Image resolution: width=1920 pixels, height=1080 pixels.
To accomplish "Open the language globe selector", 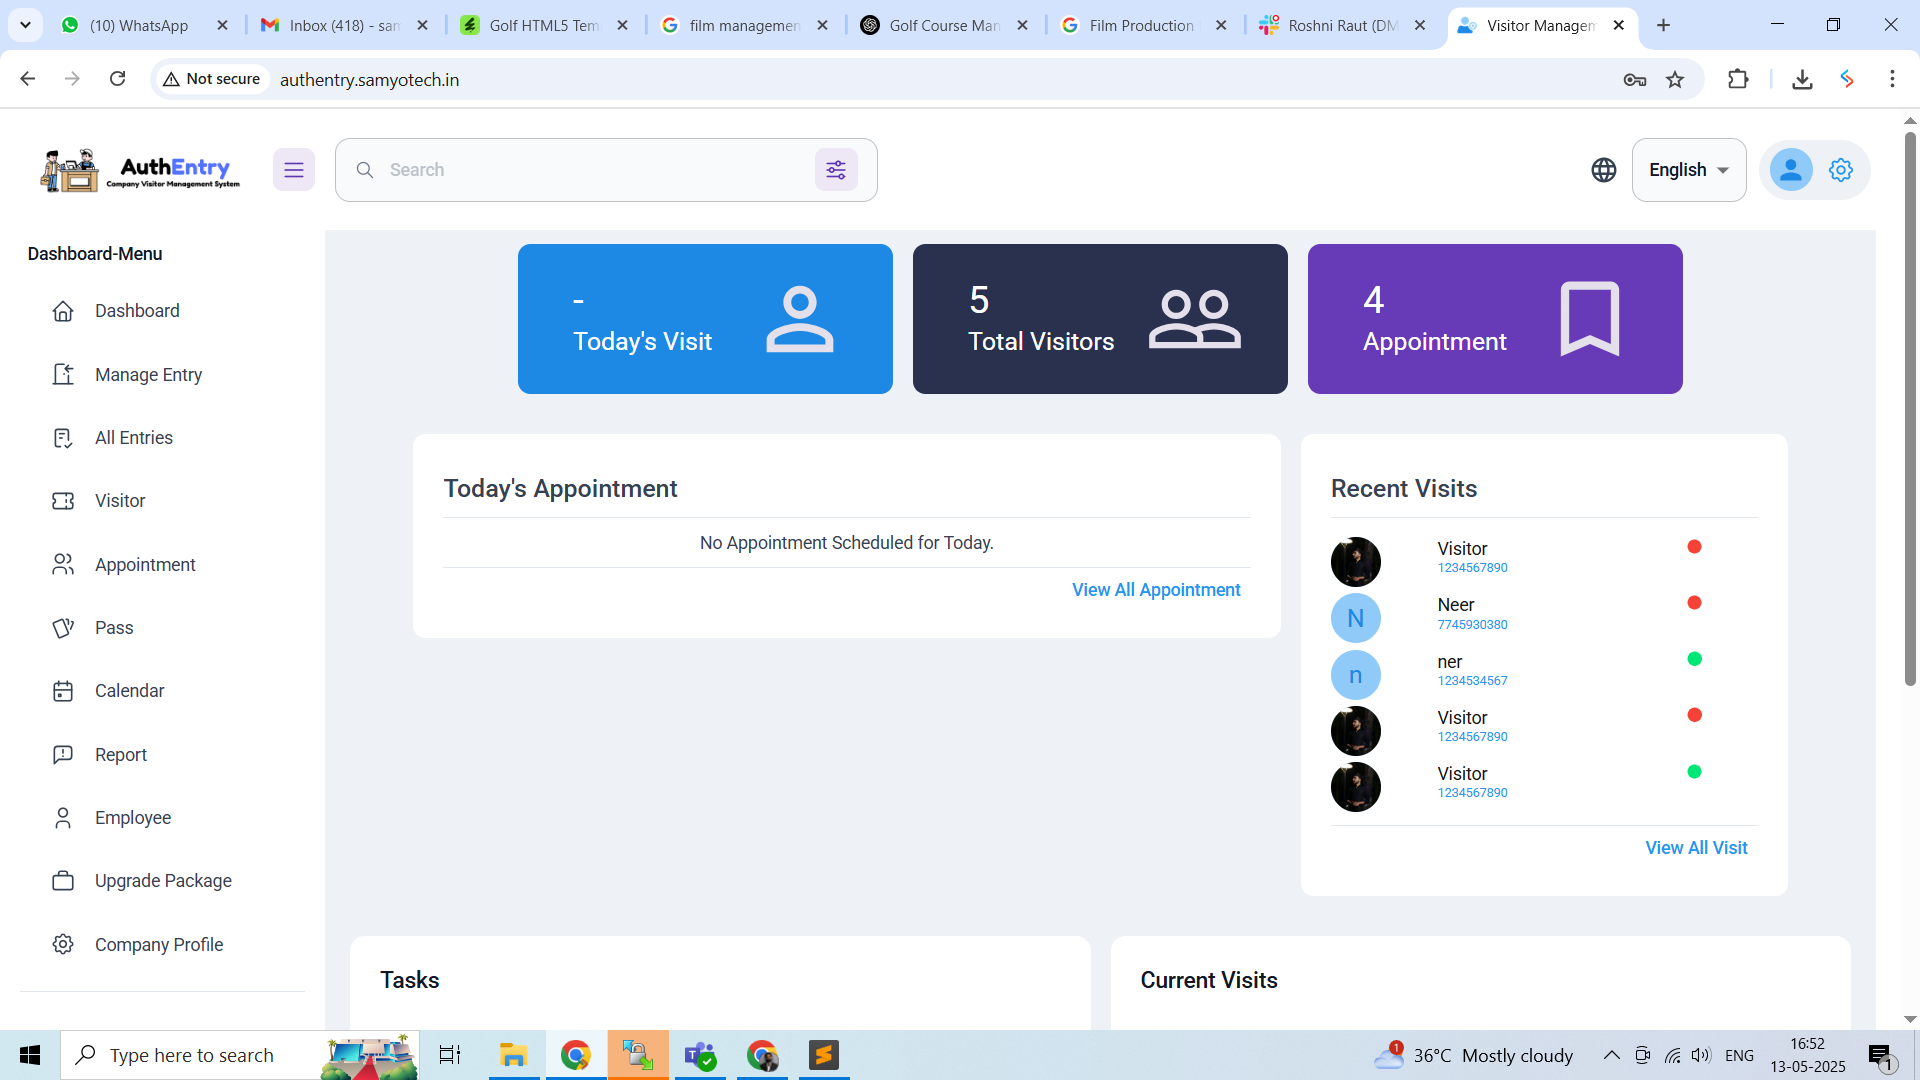I will pos(1603,169).
